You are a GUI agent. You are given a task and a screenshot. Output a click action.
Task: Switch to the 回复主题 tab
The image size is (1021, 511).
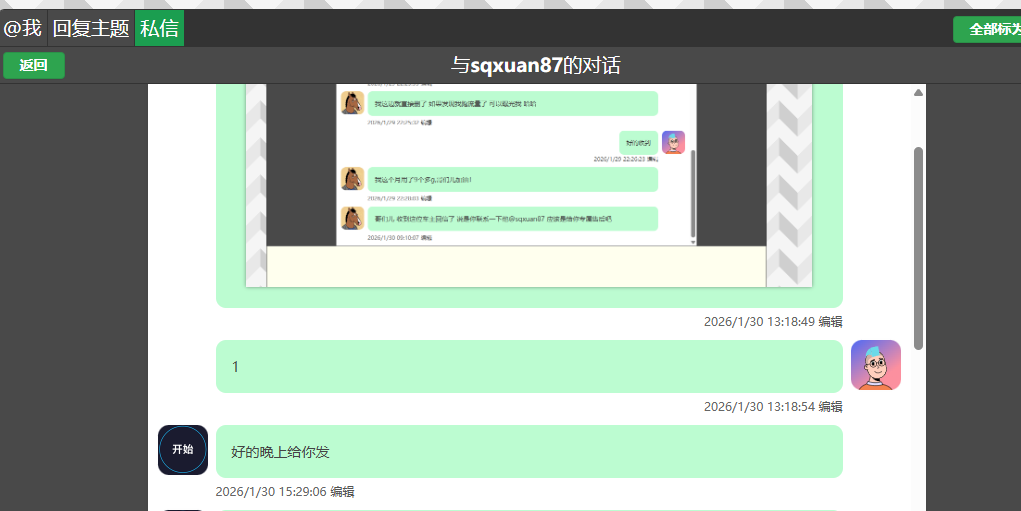pos(91,28)
